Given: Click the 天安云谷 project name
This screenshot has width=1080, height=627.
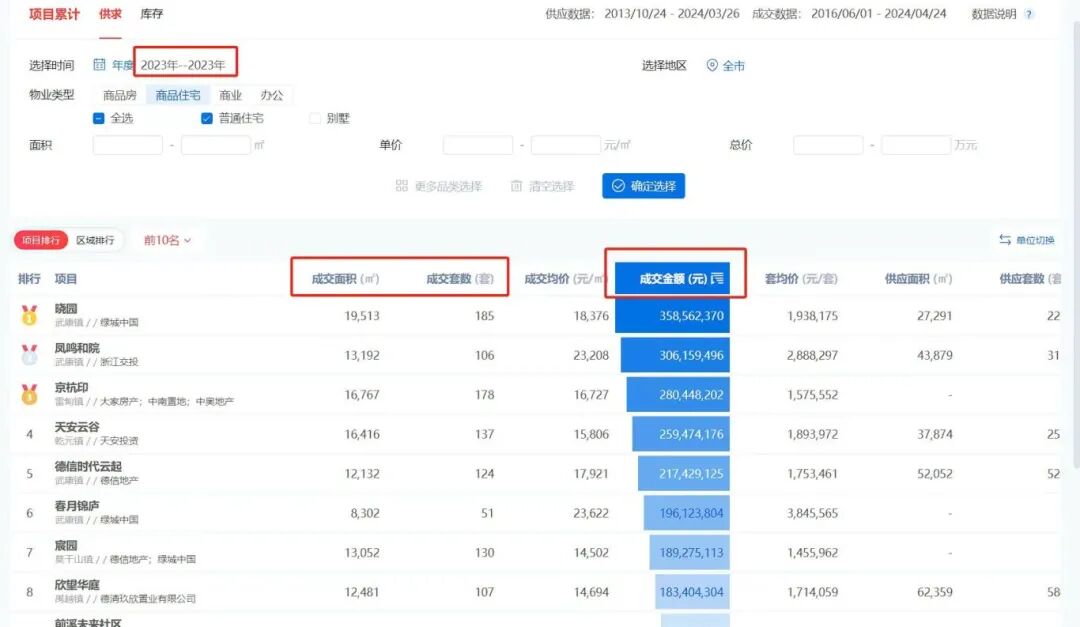Looking at the screenshot, I should pyautogui.click(x=76, y=427).
